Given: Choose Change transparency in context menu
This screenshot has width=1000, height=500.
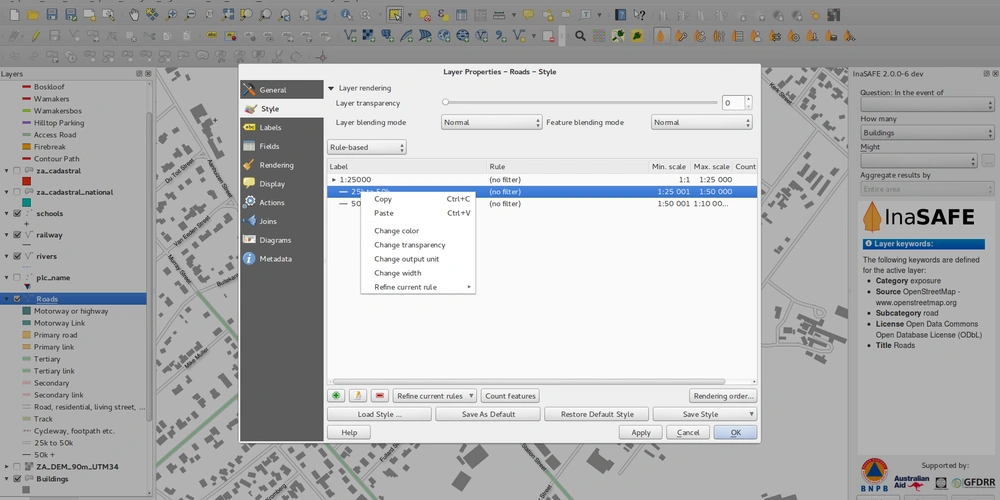Looking at the screenshot, I should coord(418,245).
